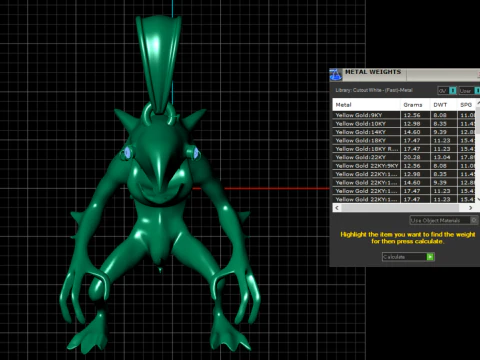This screenshot has width=480, height=360.
Task: Click scroll-right arrow of the table's horizontal scrollbar
Action: point(470,208)
